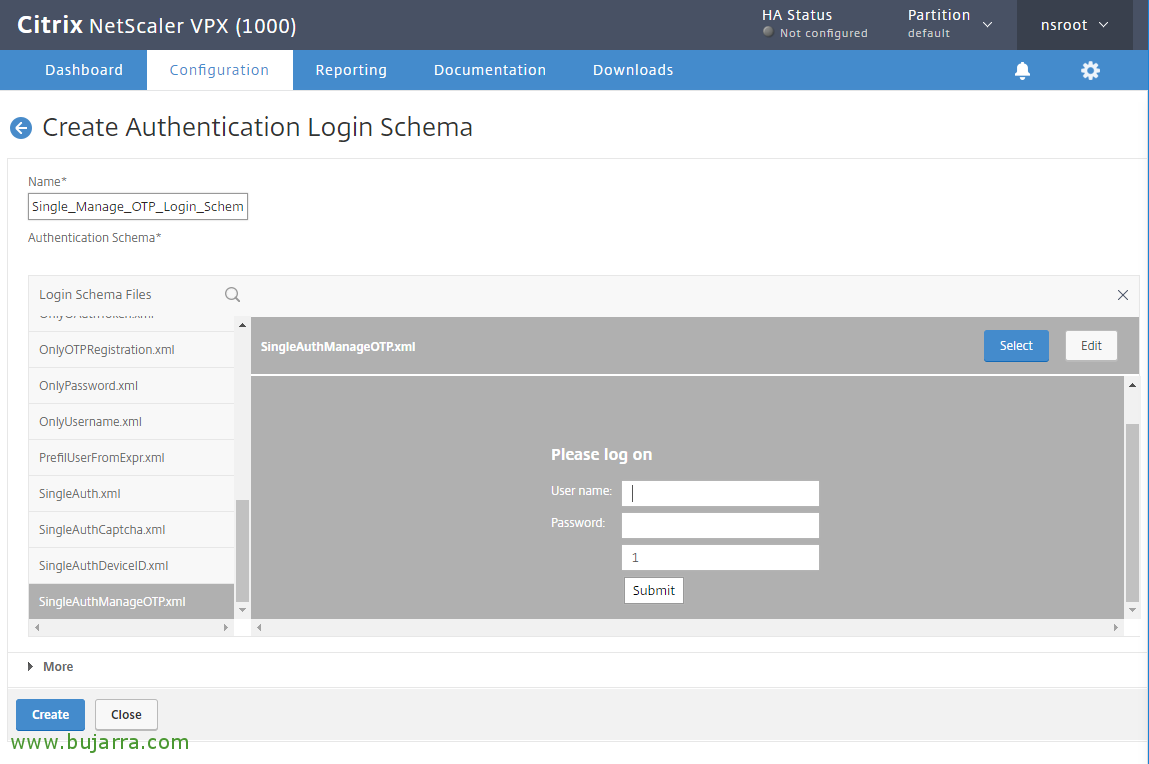Click the User name field in preview
Screen dimensions: 1149x764
[720, 493]
